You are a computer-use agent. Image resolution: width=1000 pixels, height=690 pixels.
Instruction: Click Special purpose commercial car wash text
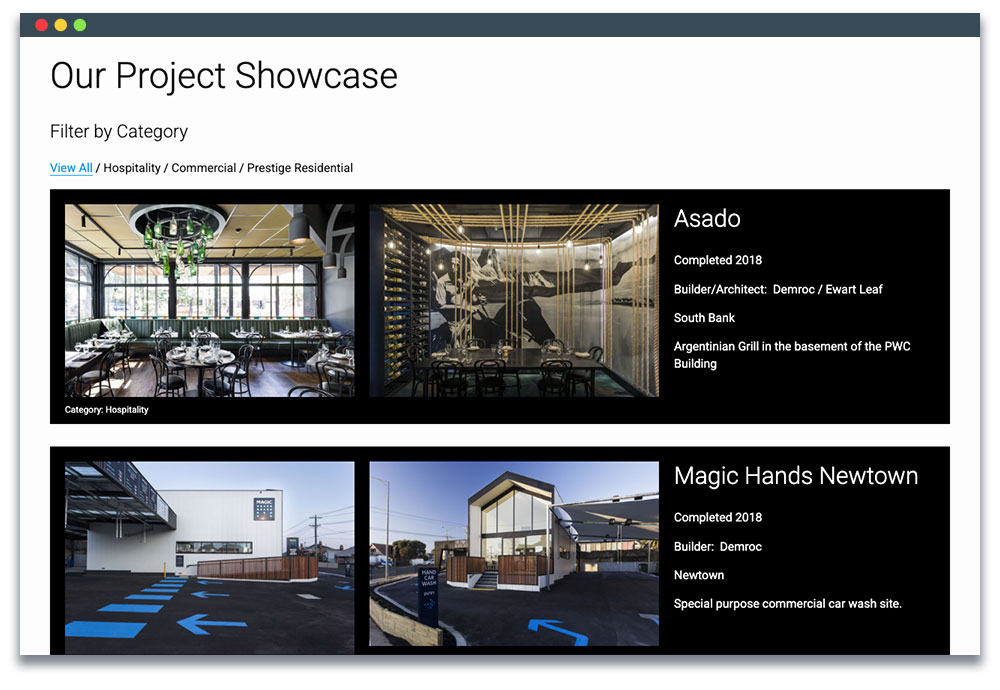788,603
